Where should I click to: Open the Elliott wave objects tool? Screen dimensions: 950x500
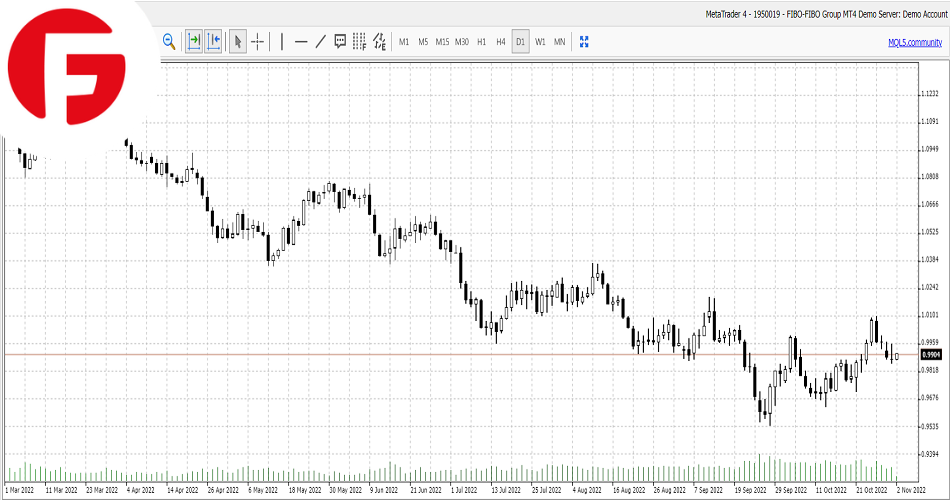tap(379, 41)
